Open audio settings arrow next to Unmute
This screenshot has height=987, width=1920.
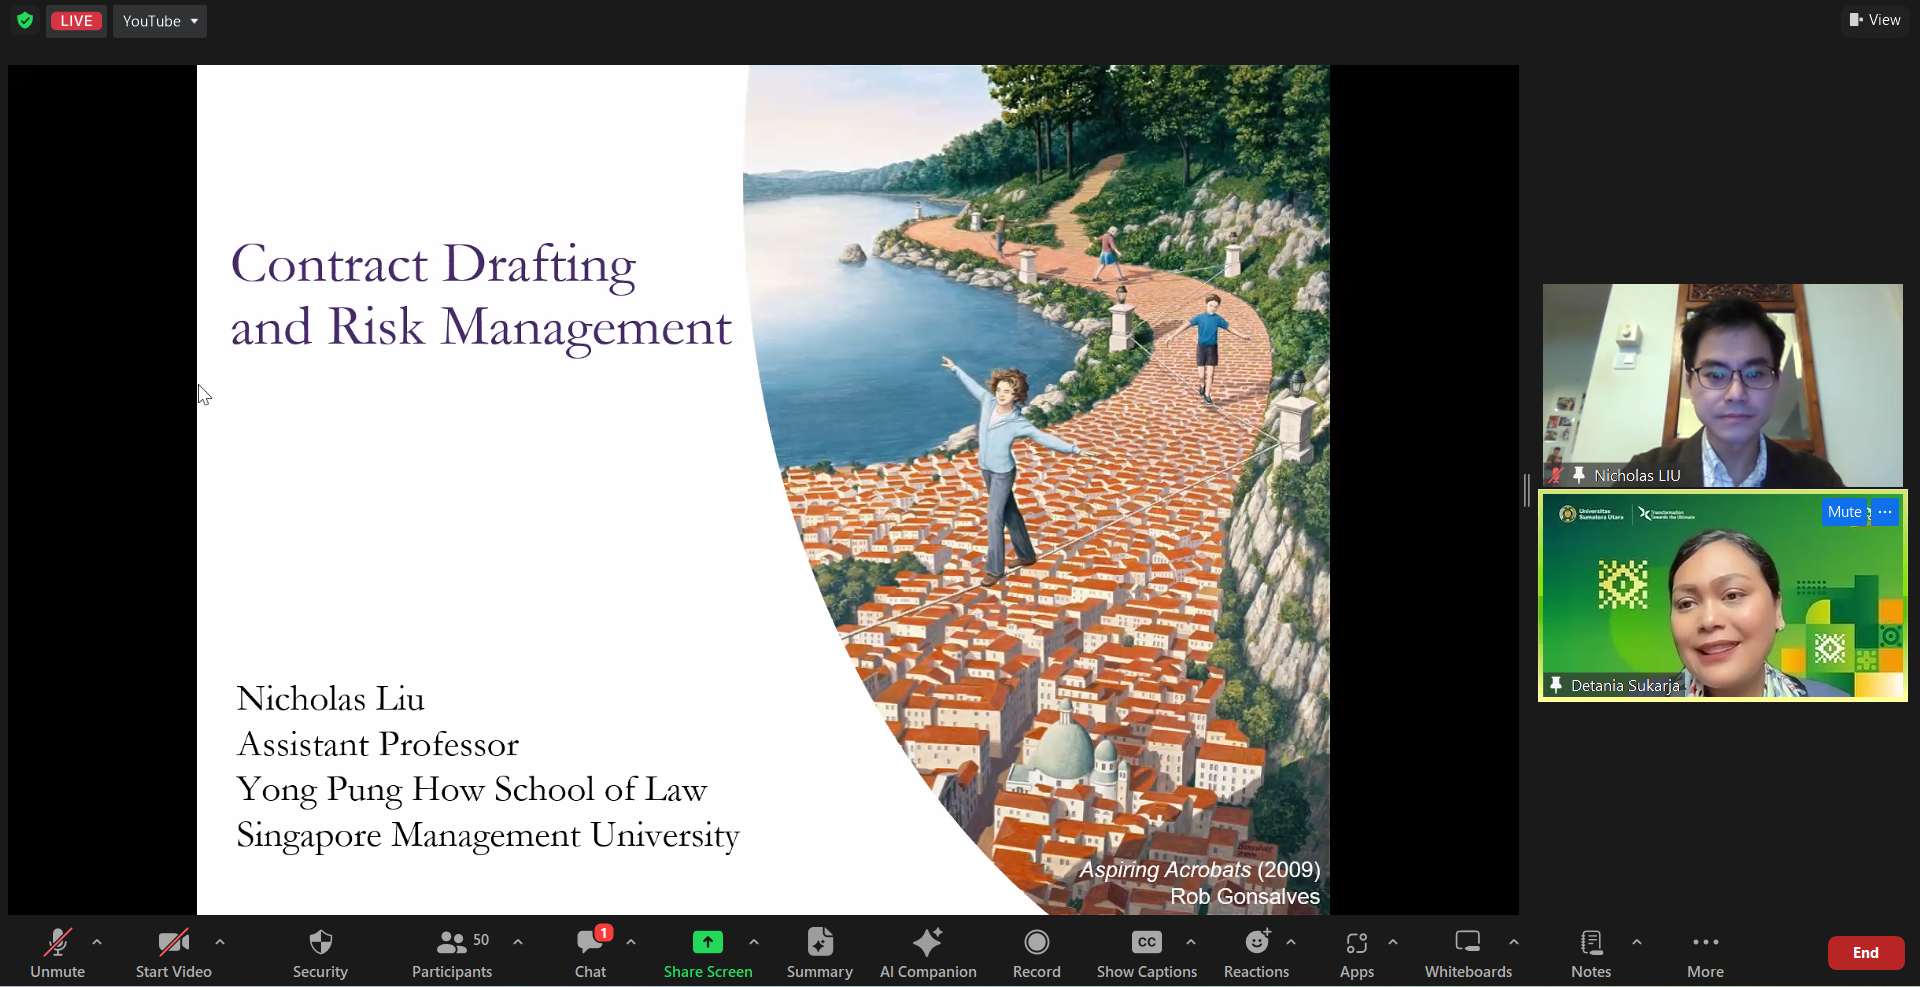point(97,942)
